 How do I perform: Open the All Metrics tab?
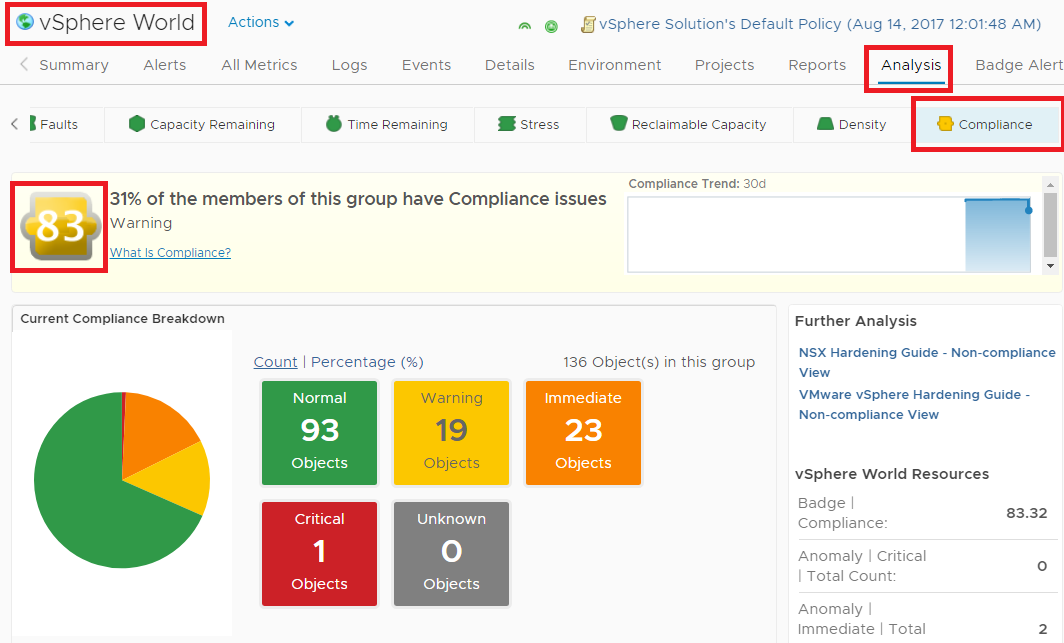point(259,65)
